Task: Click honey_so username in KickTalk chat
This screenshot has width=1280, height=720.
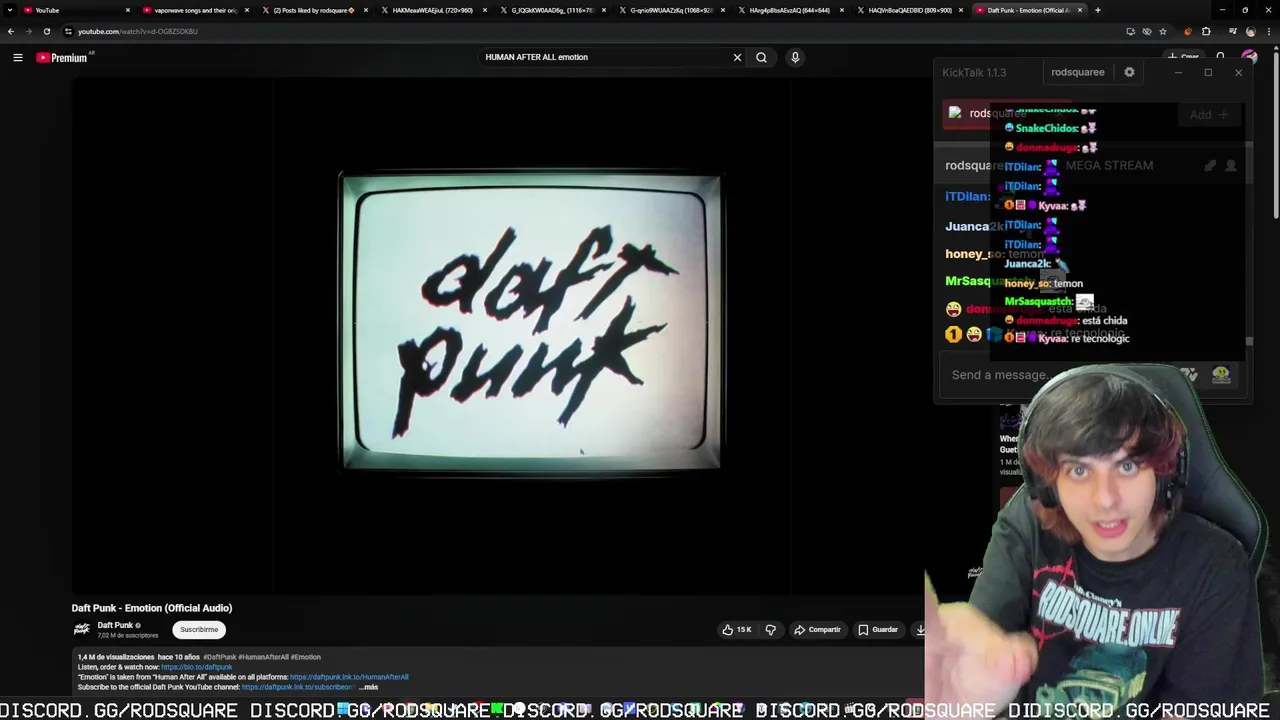Action: pos(974,254)
